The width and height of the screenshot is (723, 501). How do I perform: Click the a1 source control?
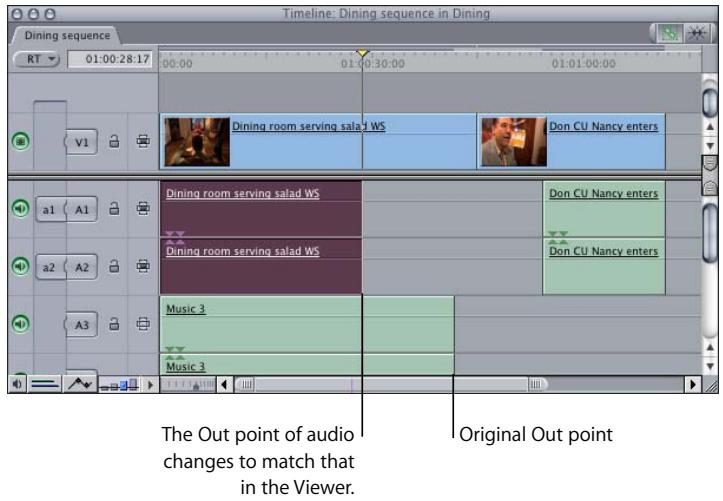(x=50, y=210)
